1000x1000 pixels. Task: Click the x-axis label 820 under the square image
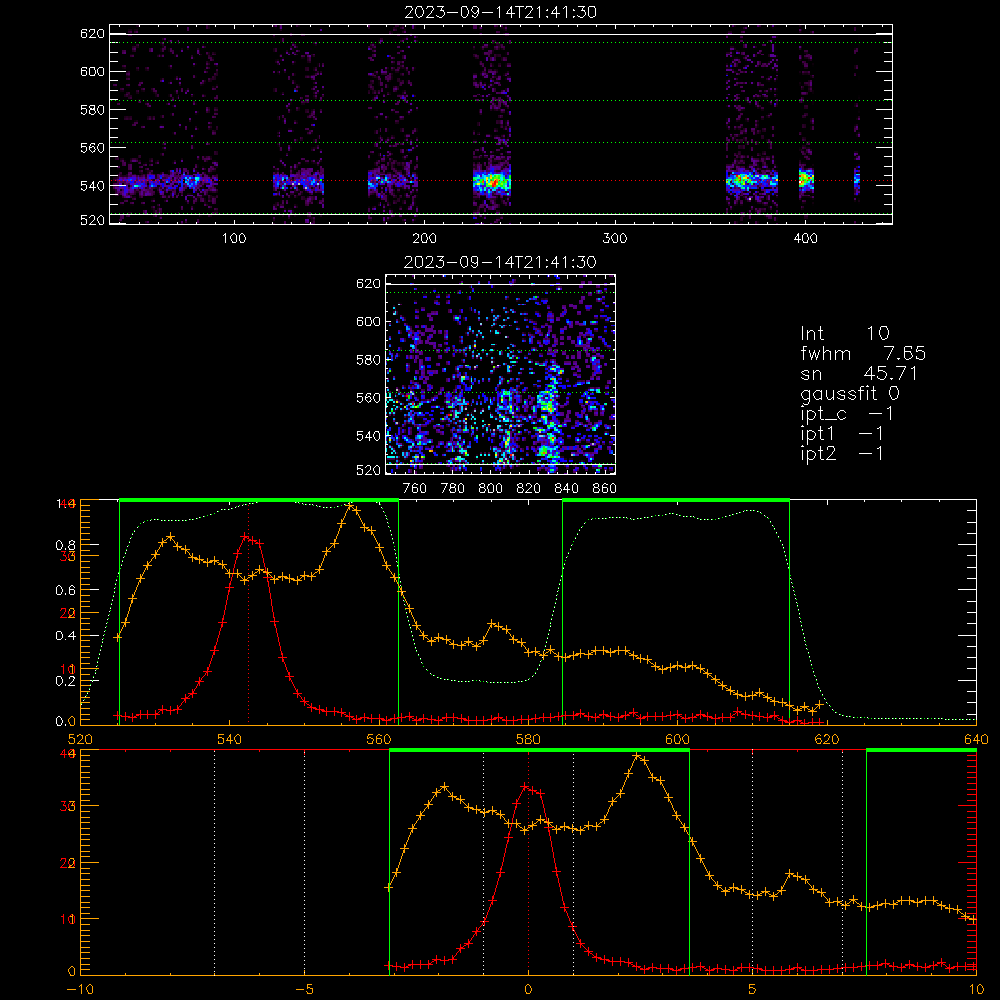tap(529, 488)
